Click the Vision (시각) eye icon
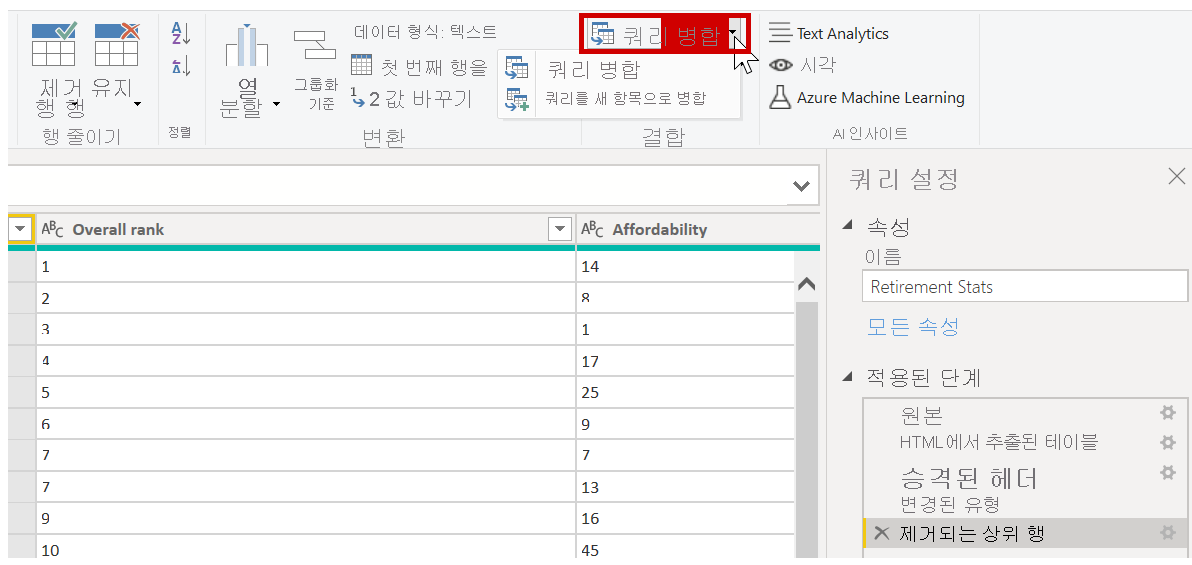This screenshot has height=565, width=1192. tap(781, 65)
